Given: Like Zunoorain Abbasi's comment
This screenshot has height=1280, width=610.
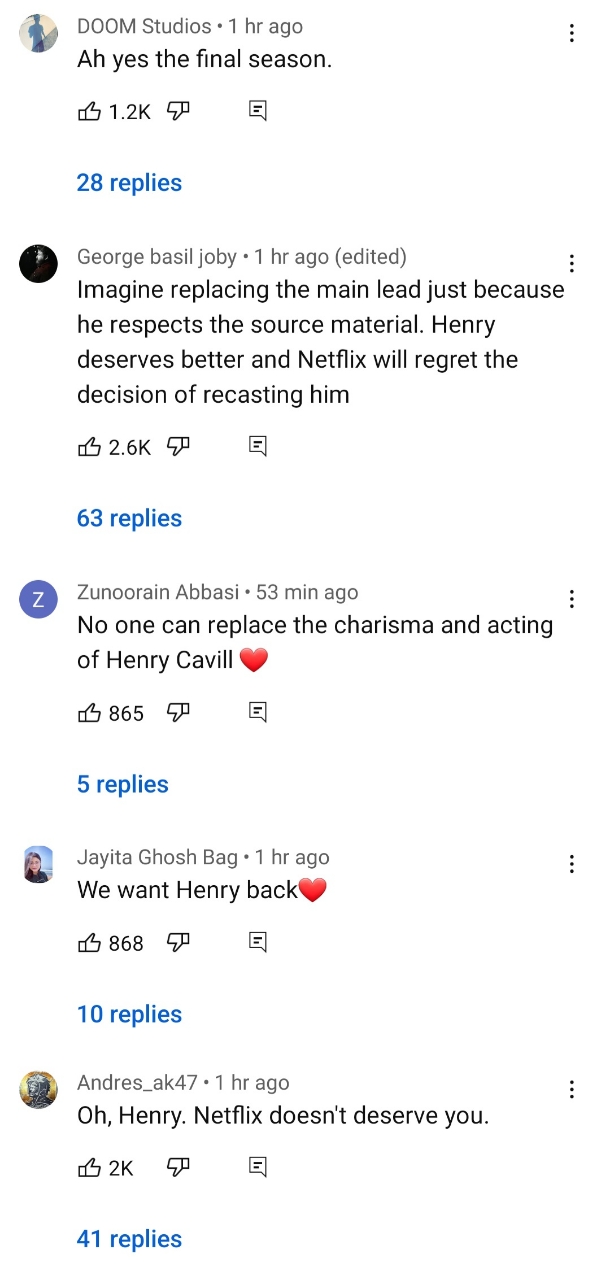Looking at the screenshot, I should coord(90,713).
